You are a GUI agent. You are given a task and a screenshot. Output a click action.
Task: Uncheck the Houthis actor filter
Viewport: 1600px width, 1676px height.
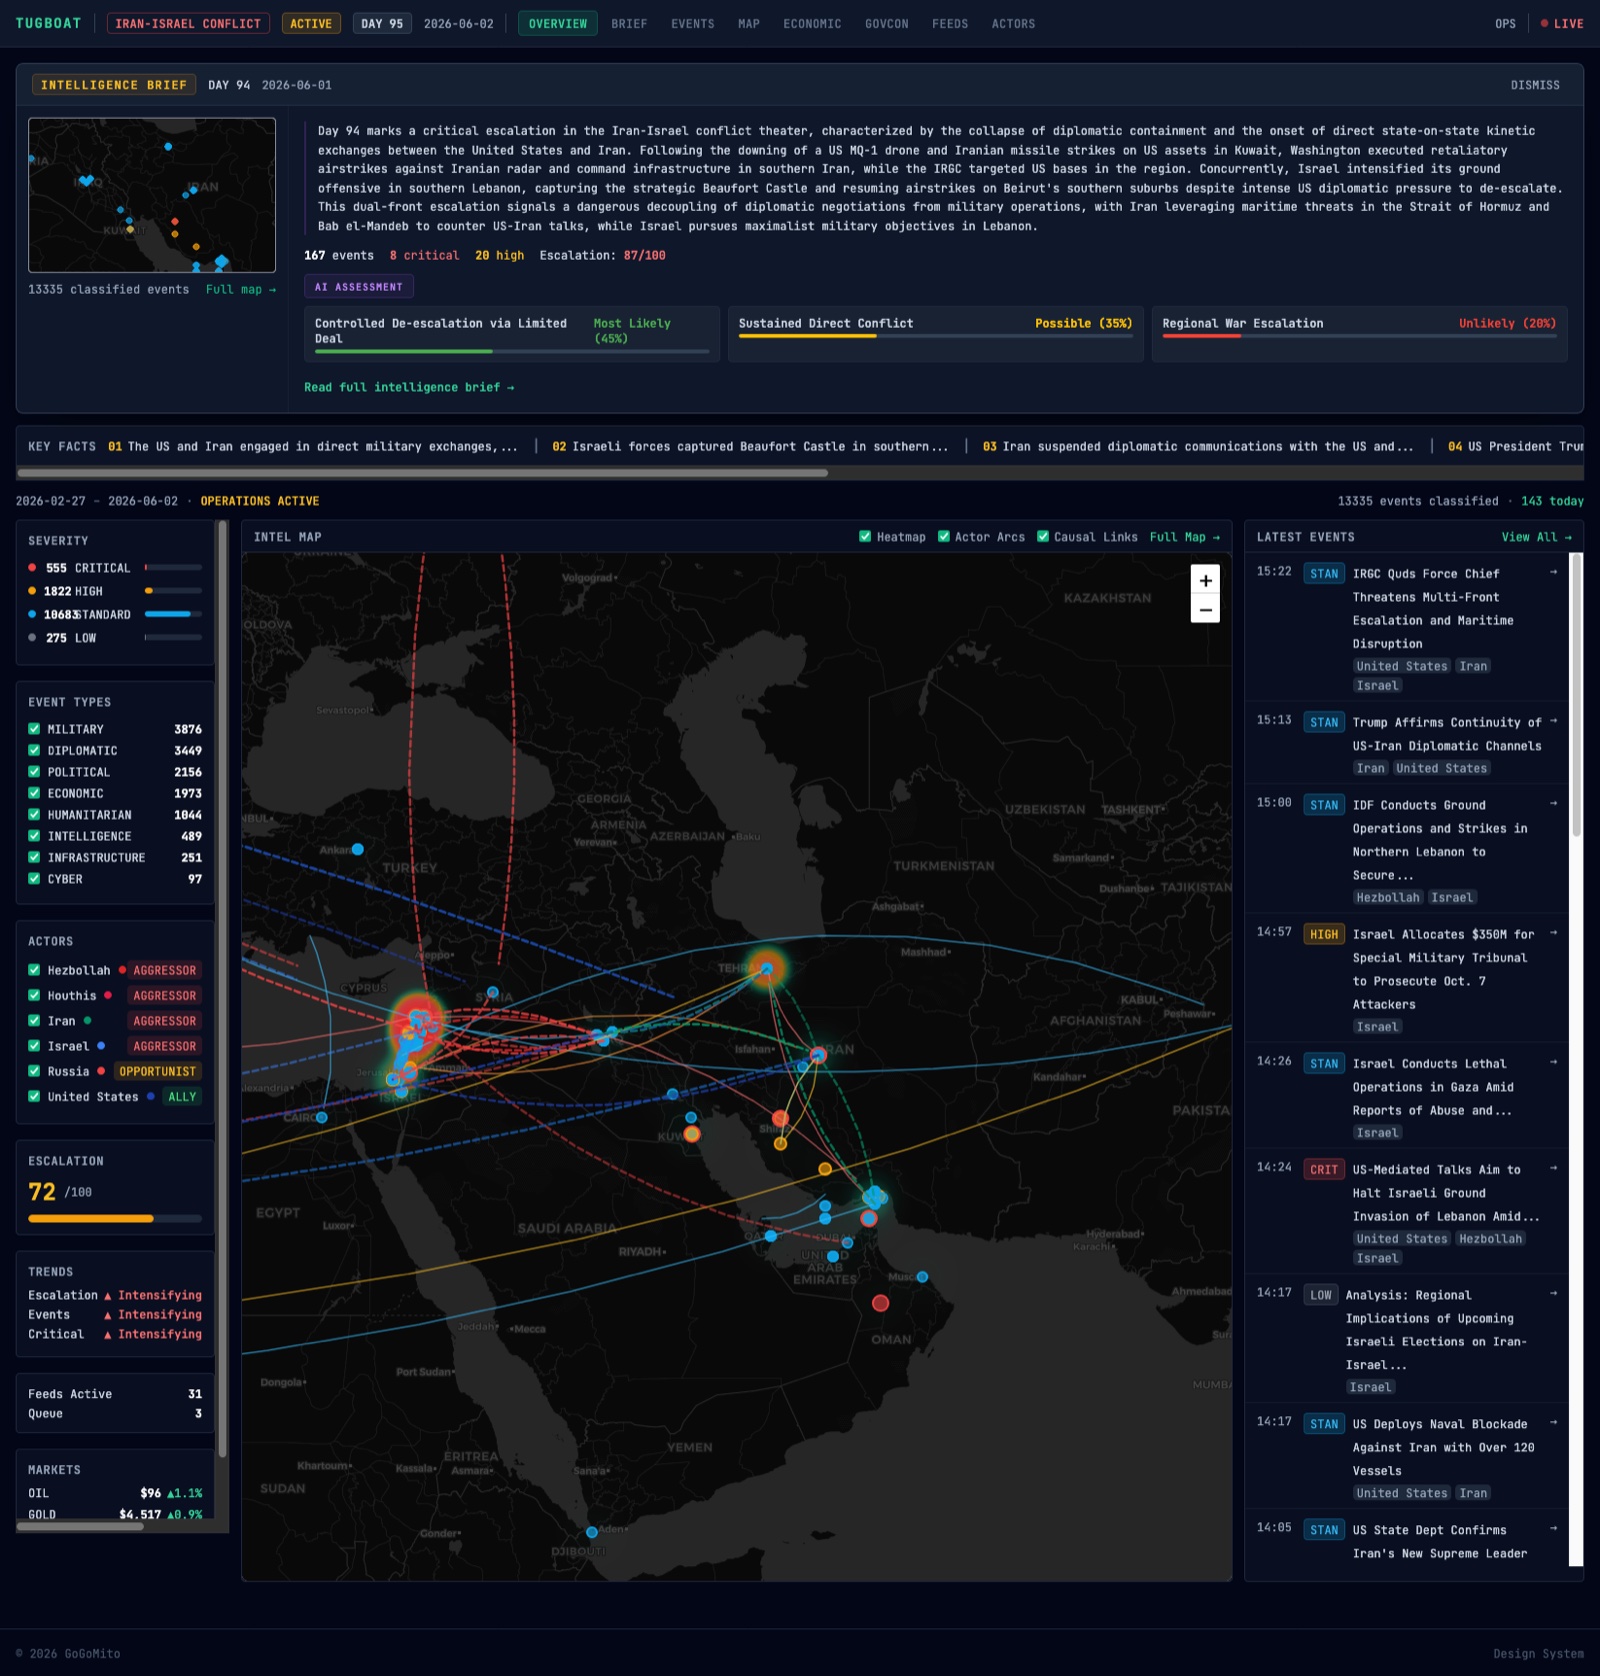34,996
